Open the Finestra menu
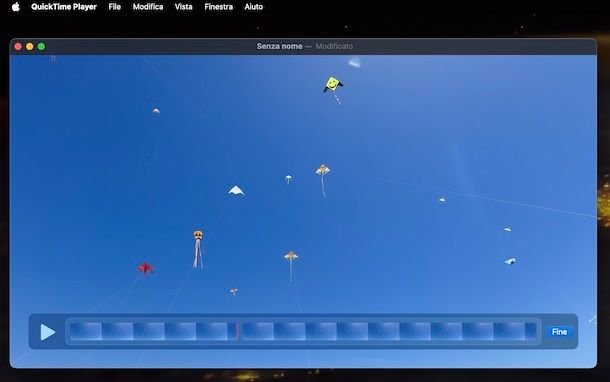 pos(219,7)
